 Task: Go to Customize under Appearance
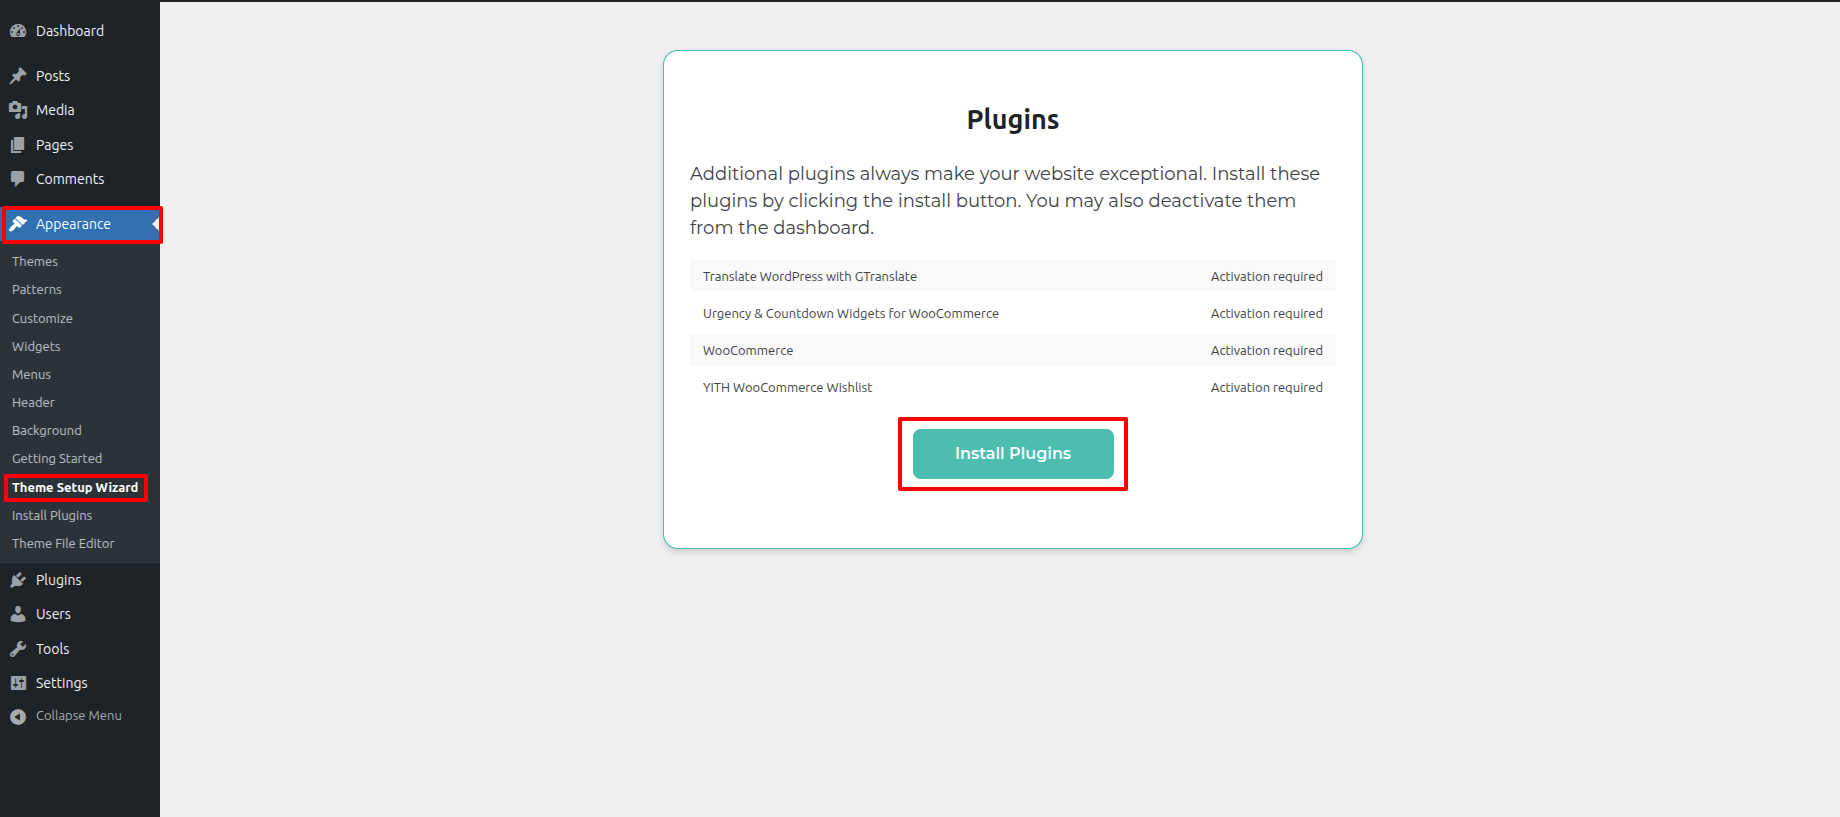[x=42, y=319]
